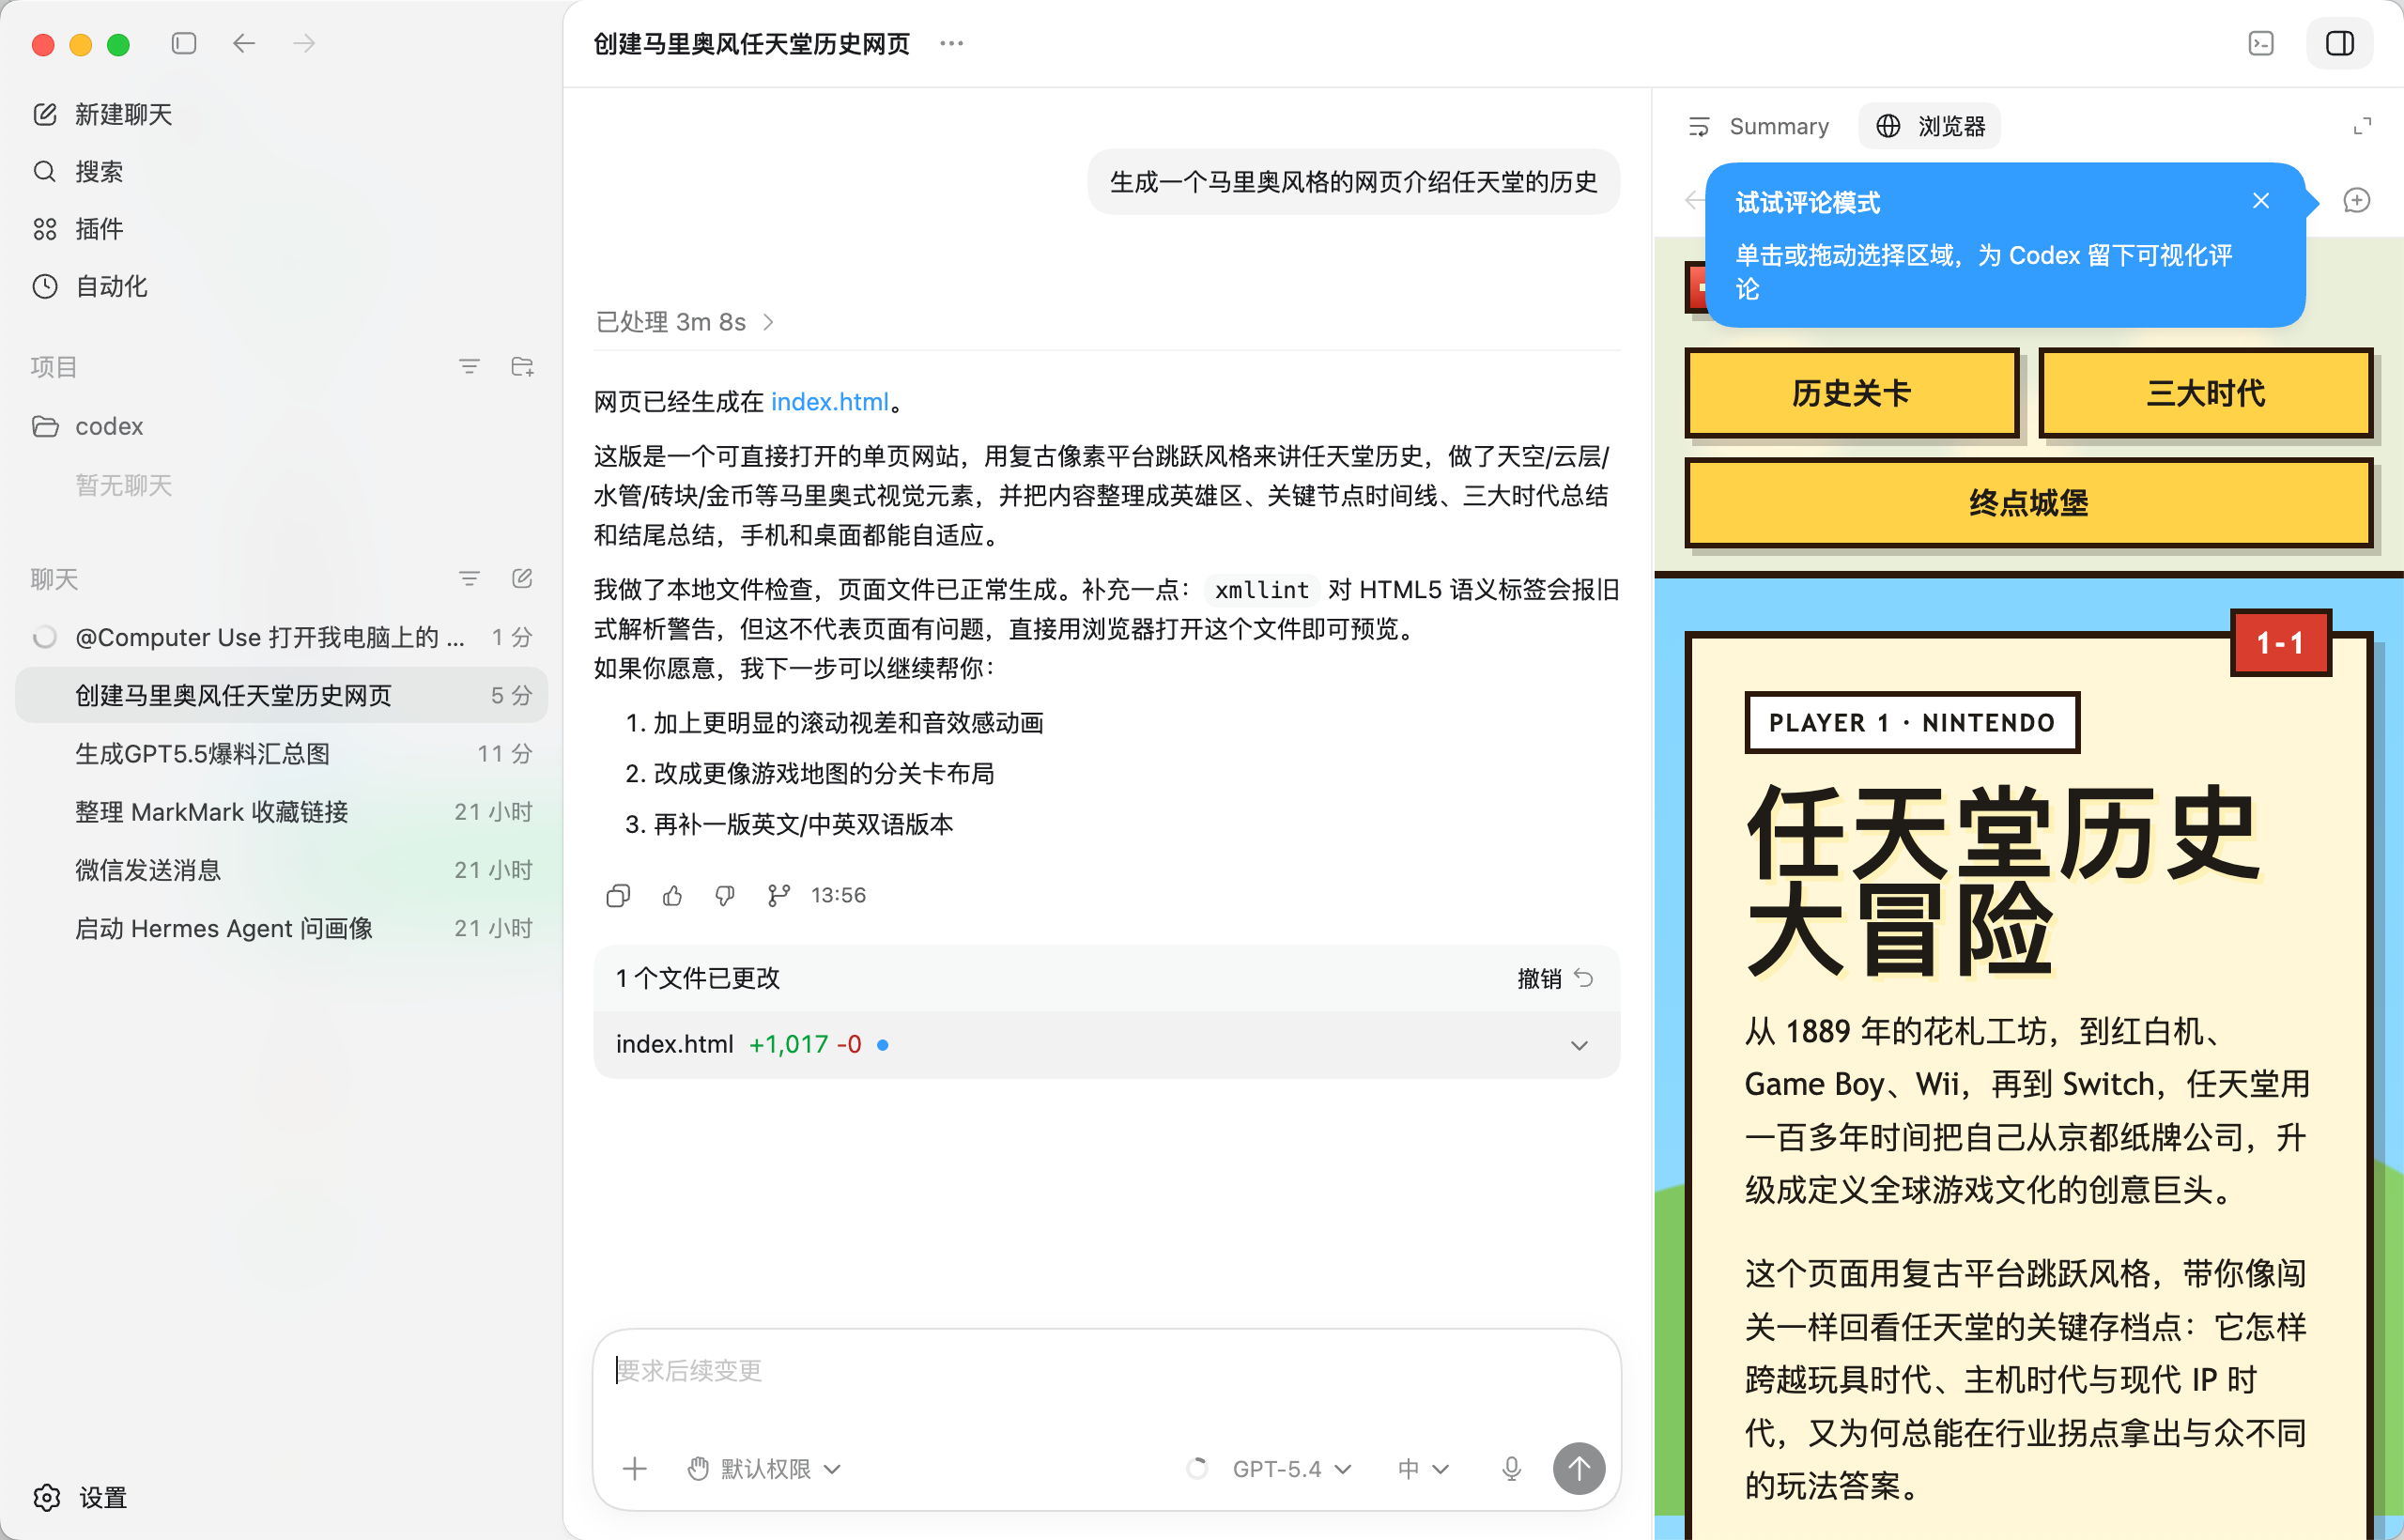Open the index.html link
2404x1540 pixels.
tap(829, 402)
